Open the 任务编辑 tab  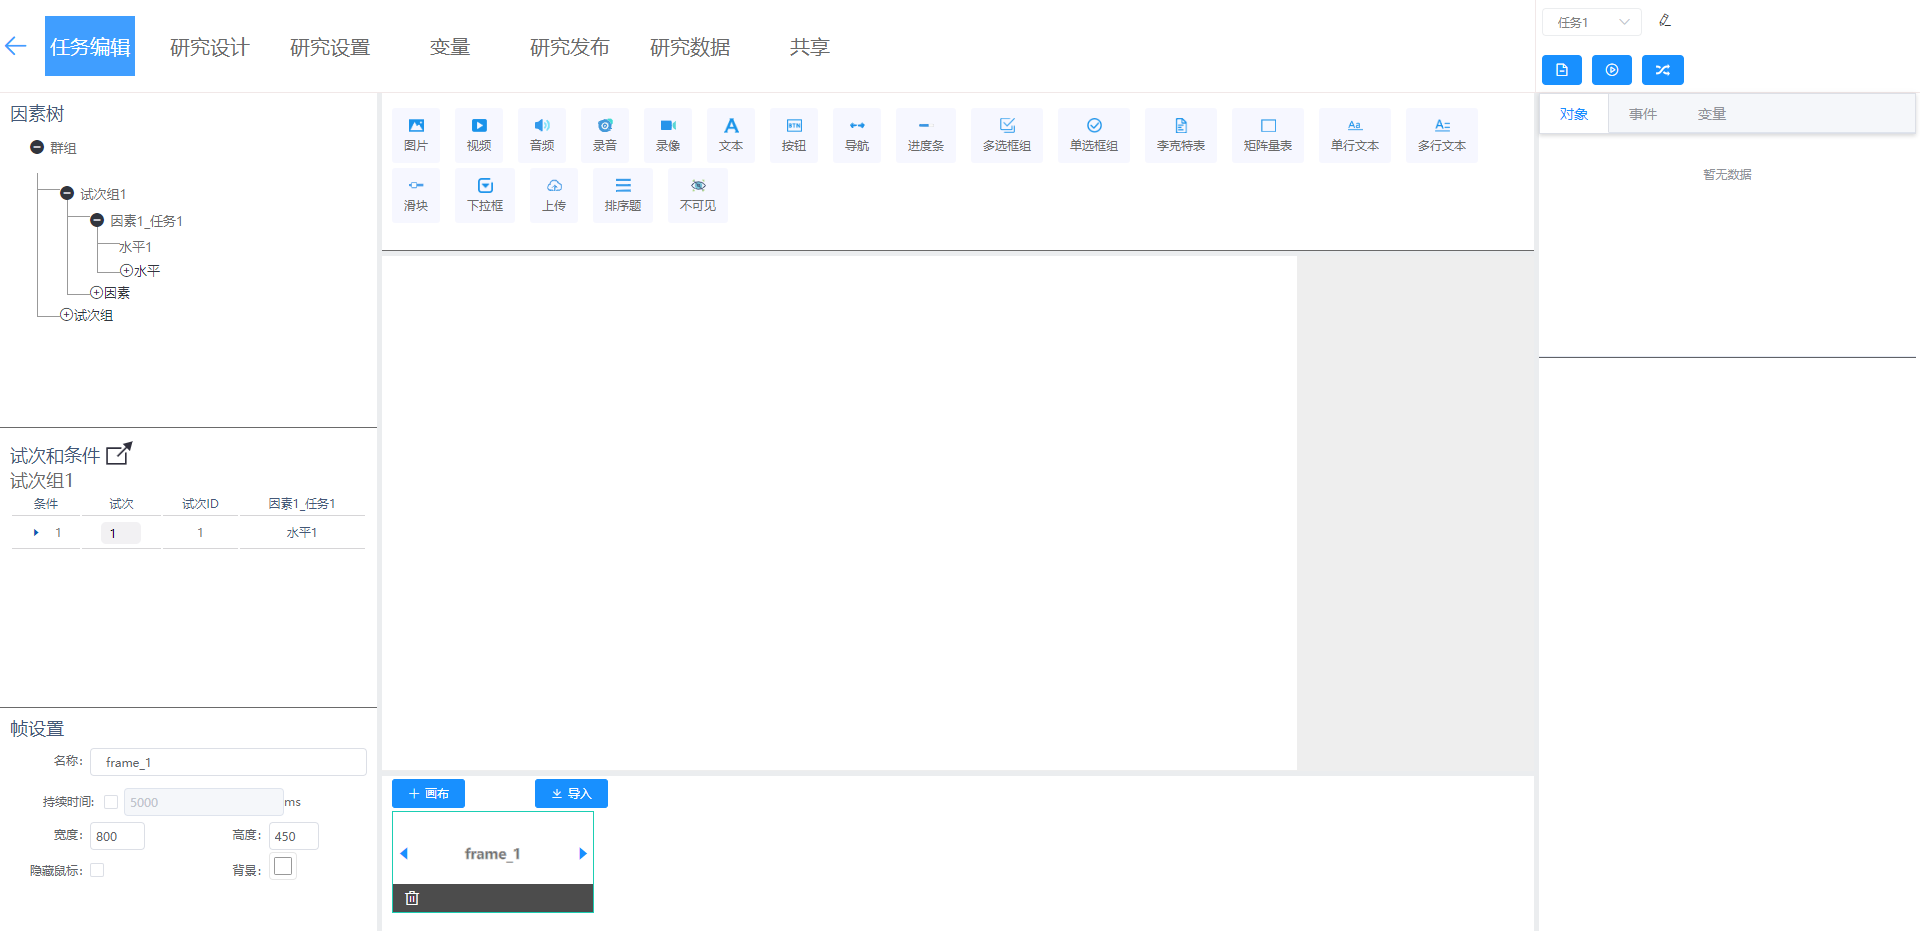(90, 46)
